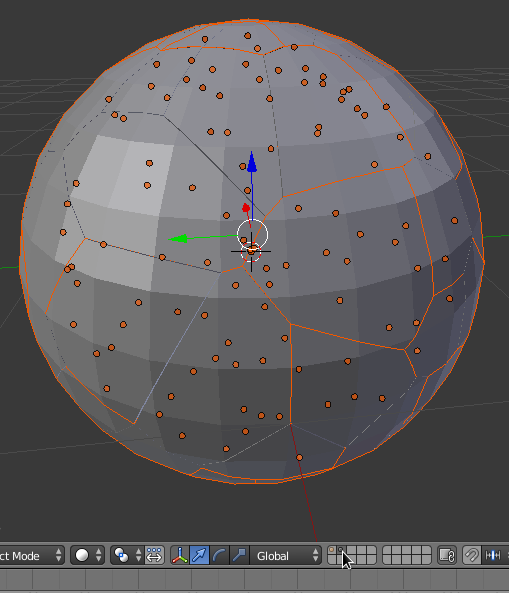
Task: Open the pivot point selector
Action: point(127,556)
